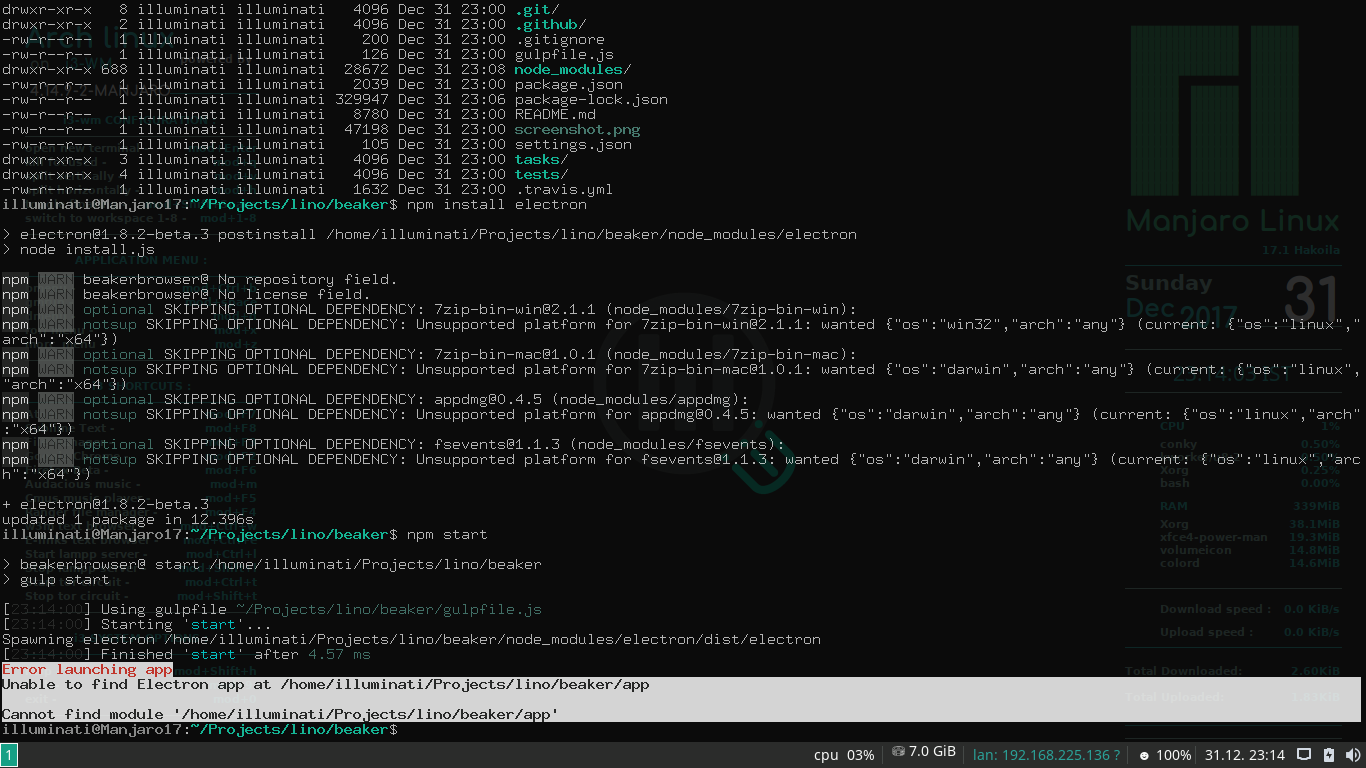1366x768 pixels.
Task: Click the 'Using gulpfile' log line
Action: (272, 609)
